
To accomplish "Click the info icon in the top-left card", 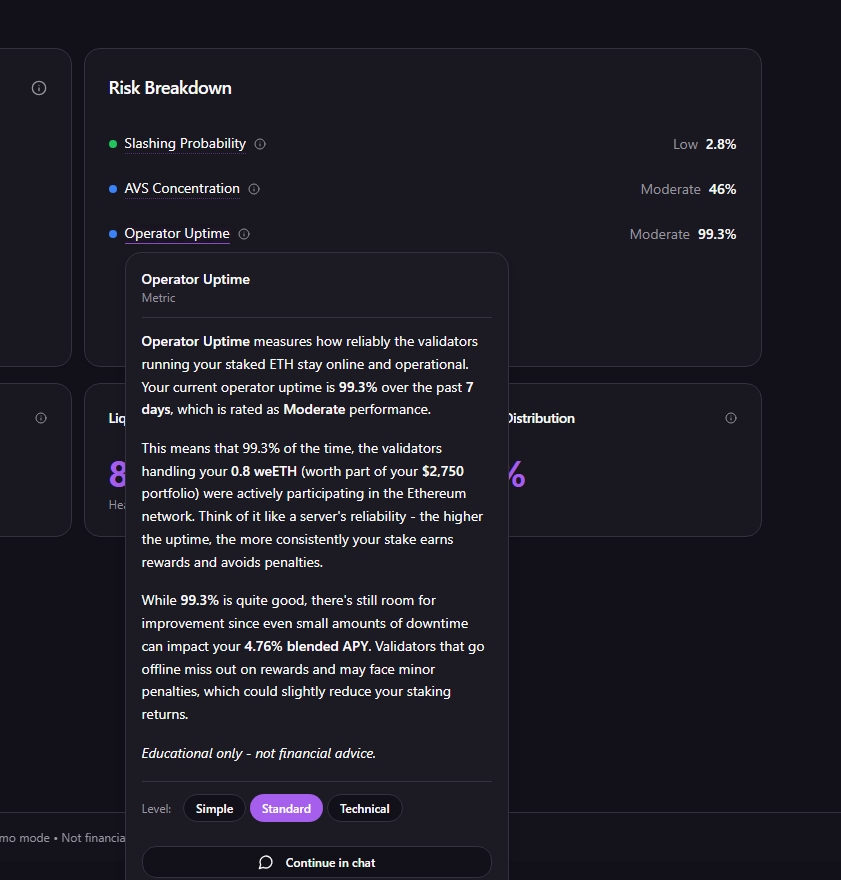I will pos(39,88).
